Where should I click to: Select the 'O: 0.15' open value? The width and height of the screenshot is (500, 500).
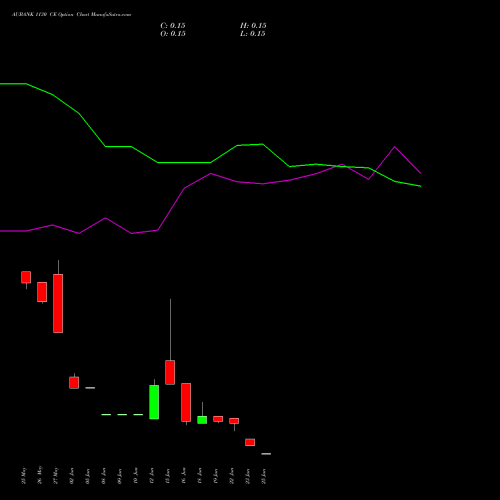tap(173, 34)
